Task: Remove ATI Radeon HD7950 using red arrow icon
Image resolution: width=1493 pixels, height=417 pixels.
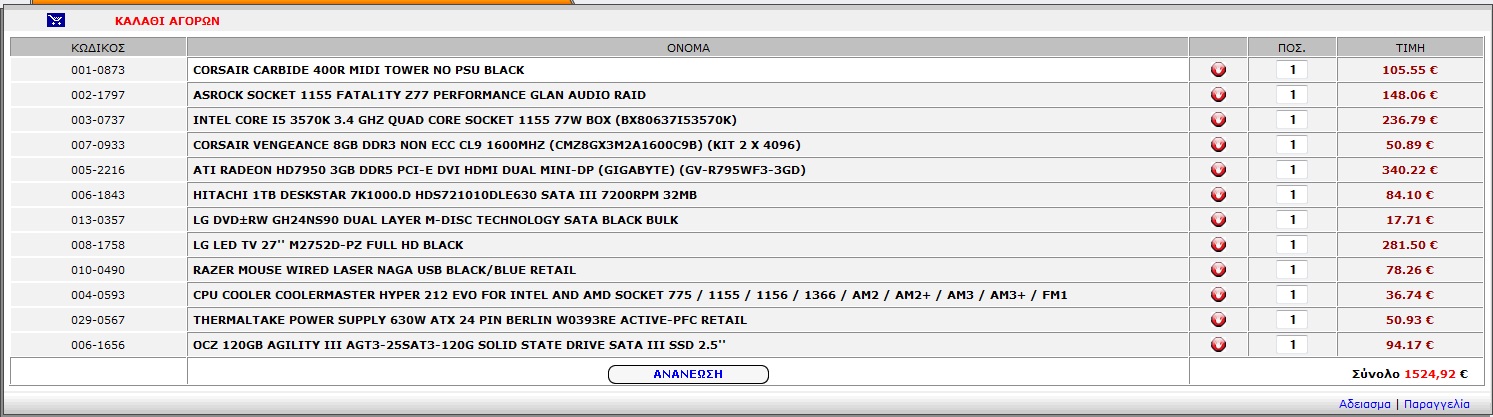Action: pos(1218,170)
